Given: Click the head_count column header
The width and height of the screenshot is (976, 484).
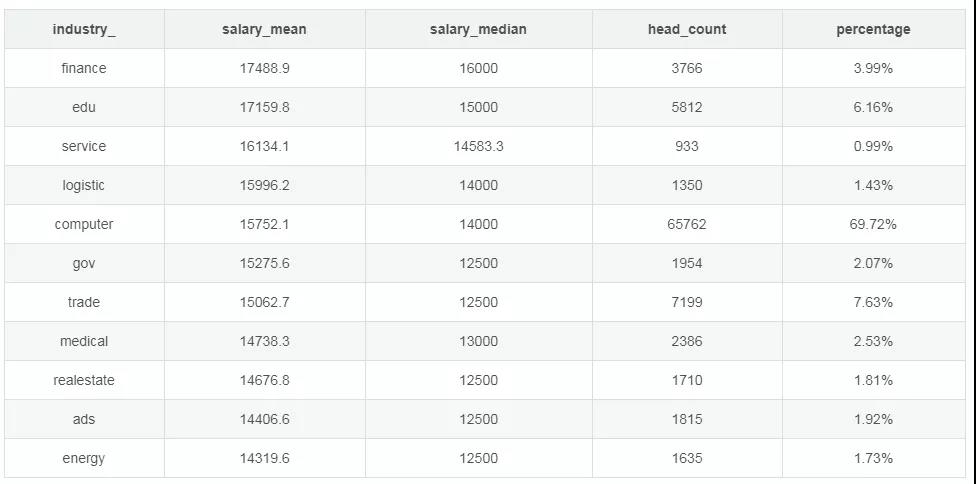Looking at the screenshot, I should tap(687, 29).
